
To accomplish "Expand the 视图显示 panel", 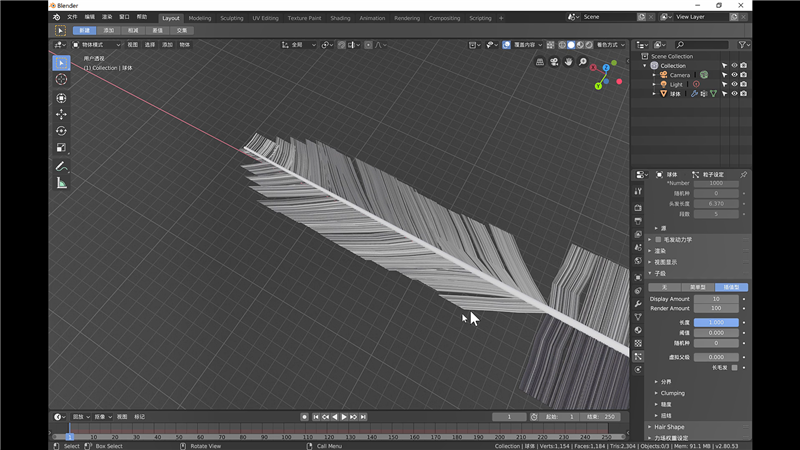I will click(x=665, y=262).
